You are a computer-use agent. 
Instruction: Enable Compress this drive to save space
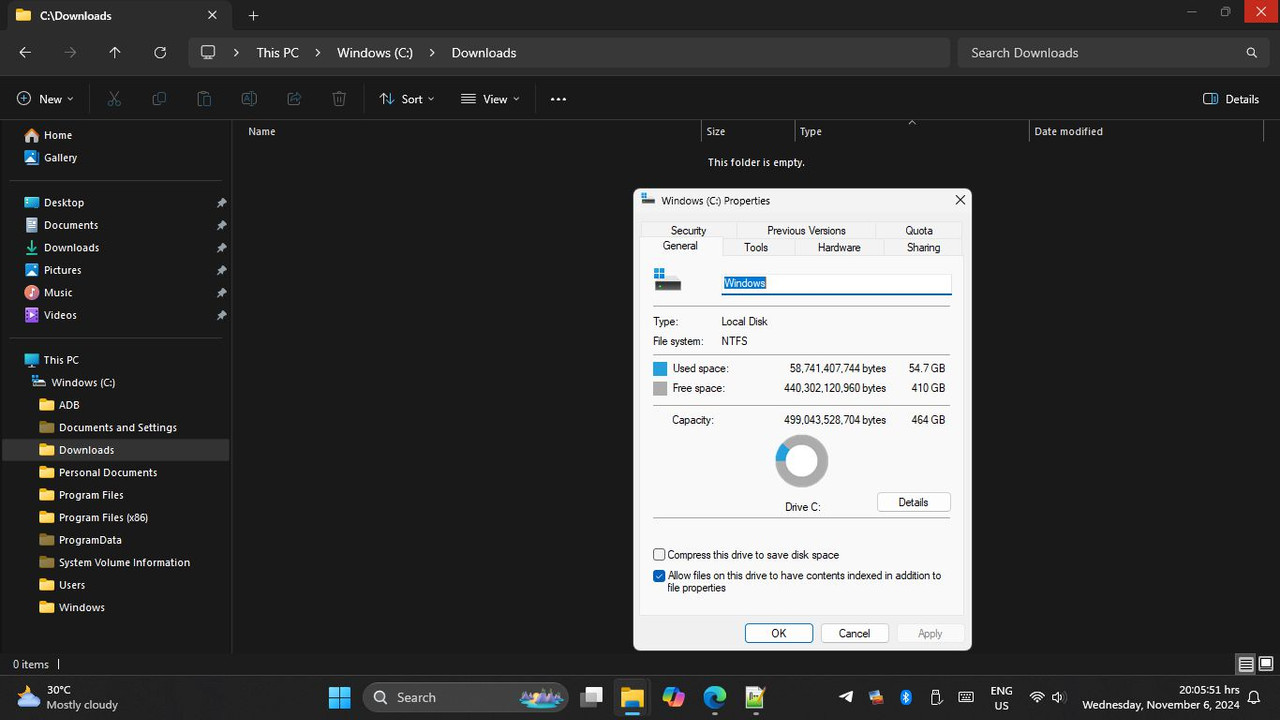(659, 555)
